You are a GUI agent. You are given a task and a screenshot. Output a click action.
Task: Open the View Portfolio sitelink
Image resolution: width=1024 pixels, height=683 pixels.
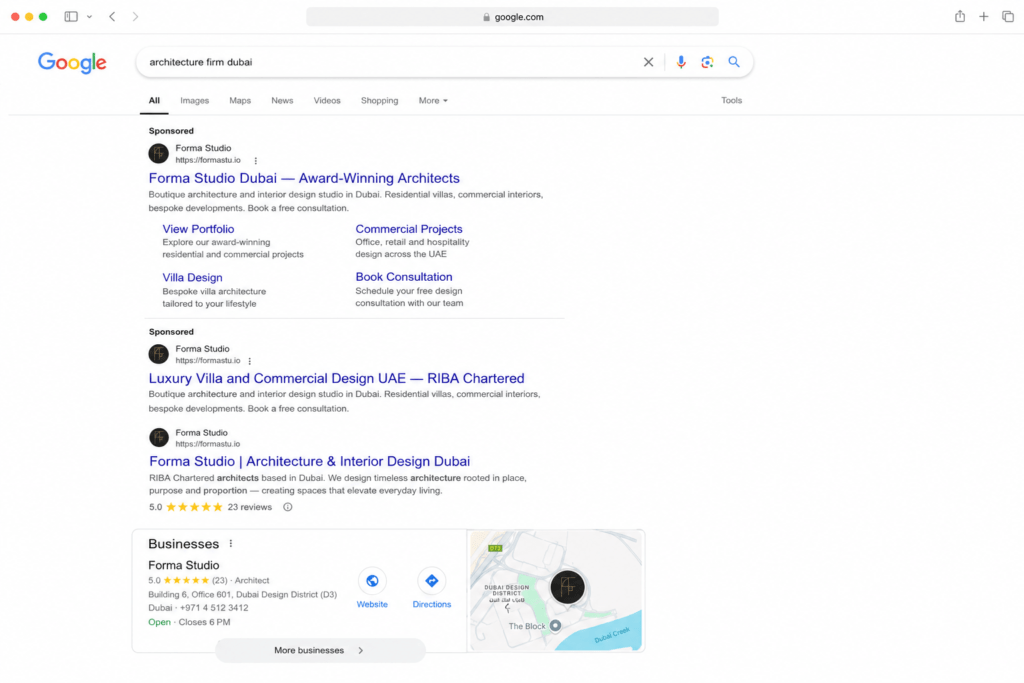(x=198, y=229)
